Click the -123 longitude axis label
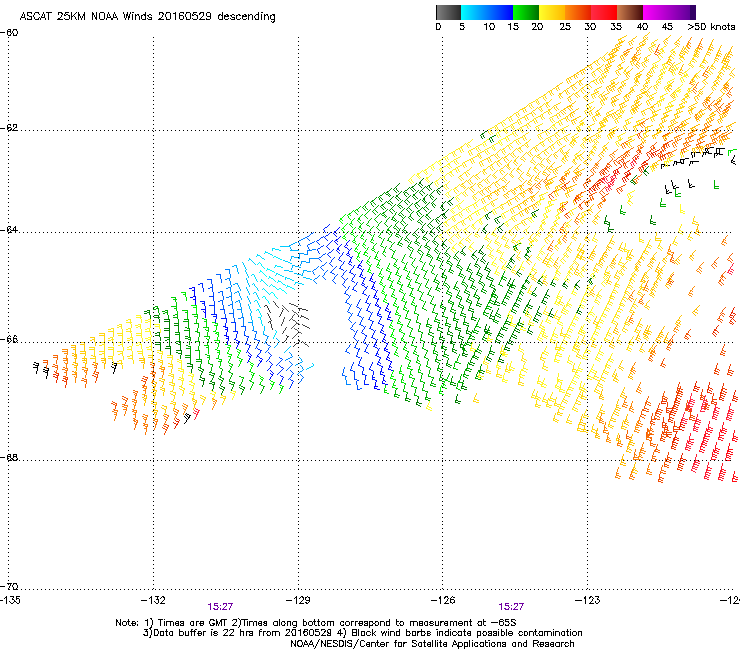 587,600
